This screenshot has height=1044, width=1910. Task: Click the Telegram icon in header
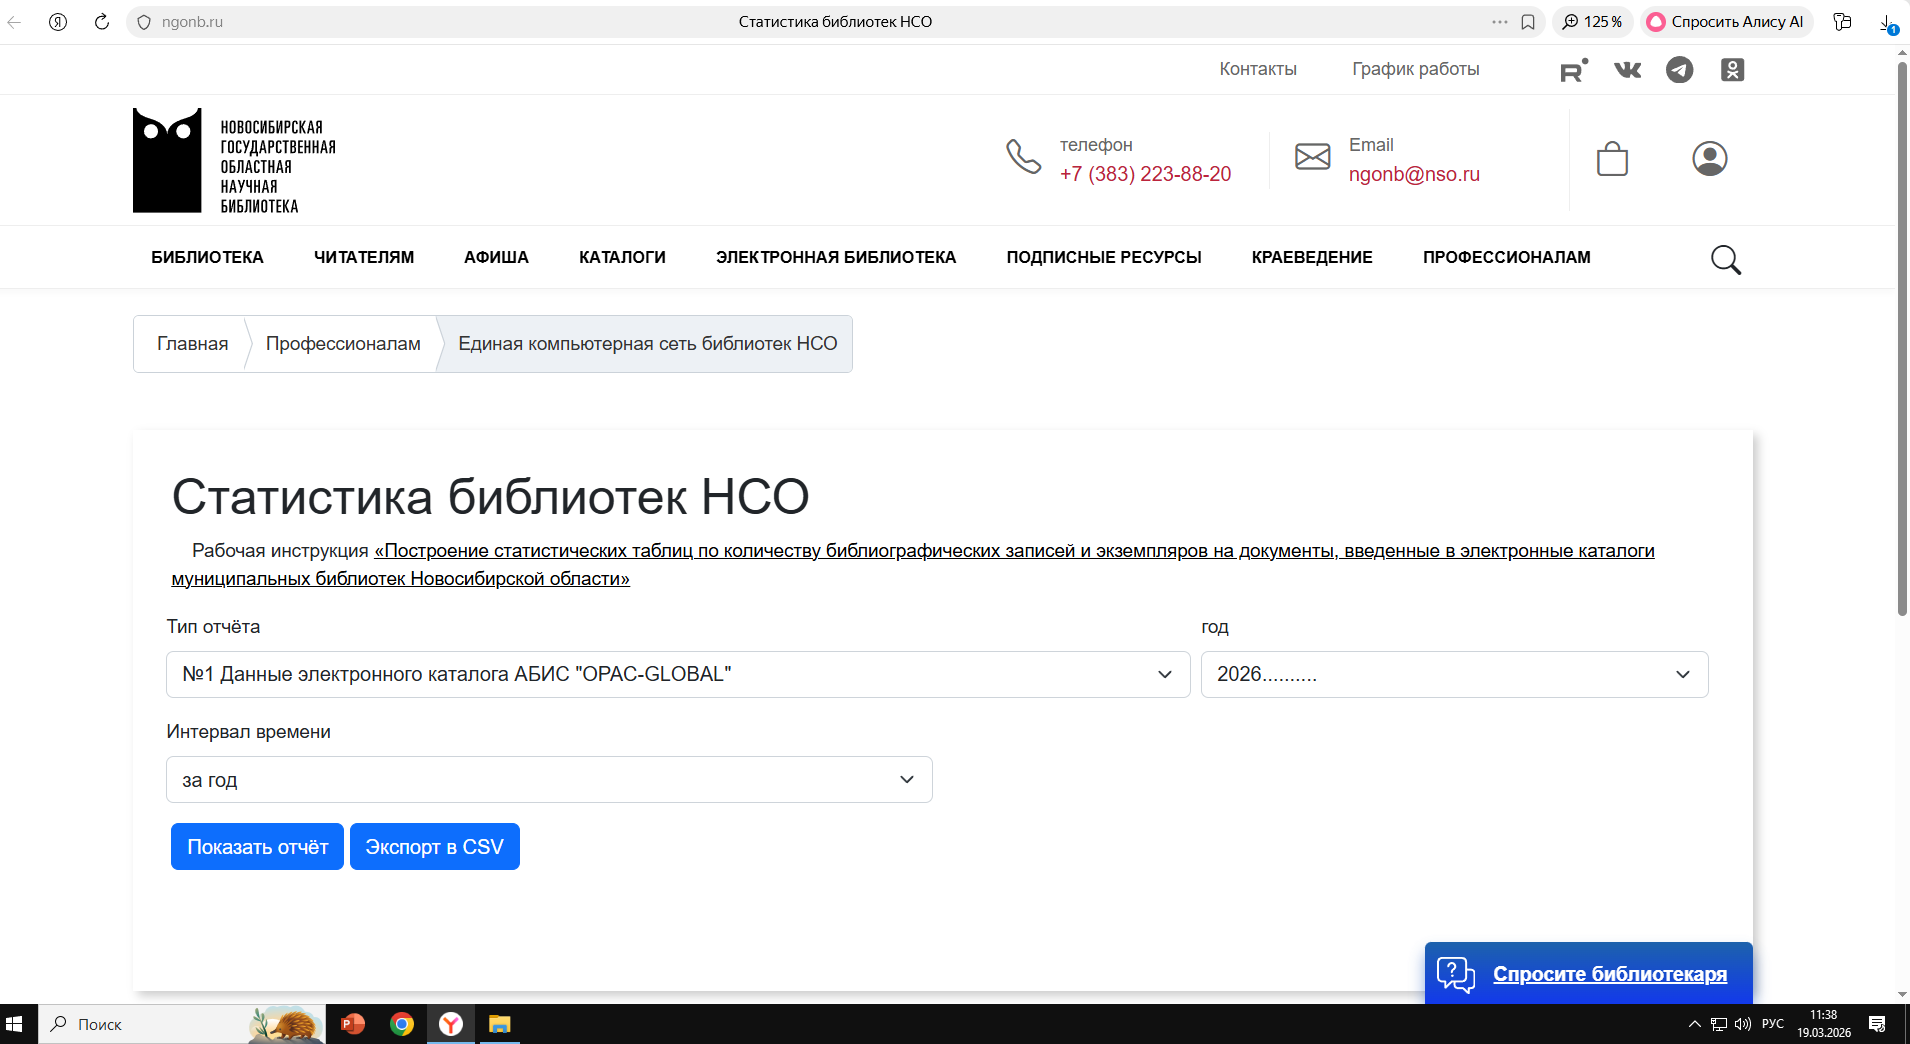pyautogui.click(x=1679, y=70)
